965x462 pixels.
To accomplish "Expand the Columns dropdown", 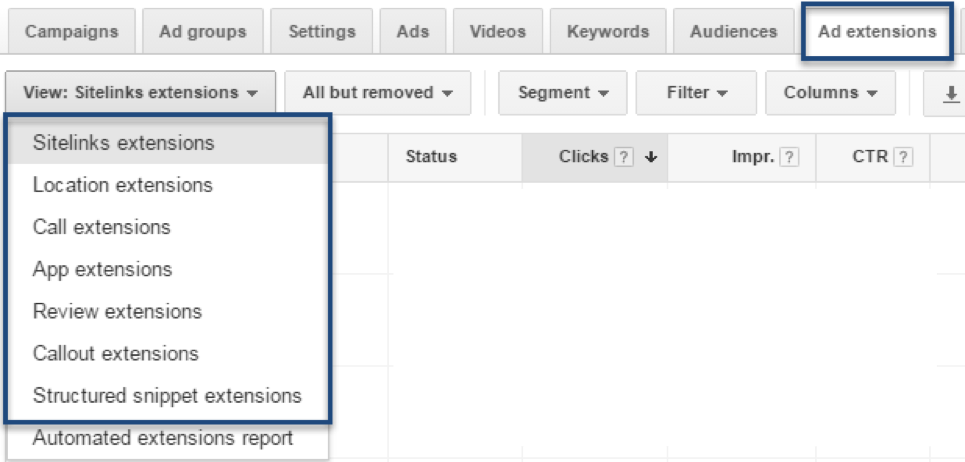I will (x=831, y=93).
